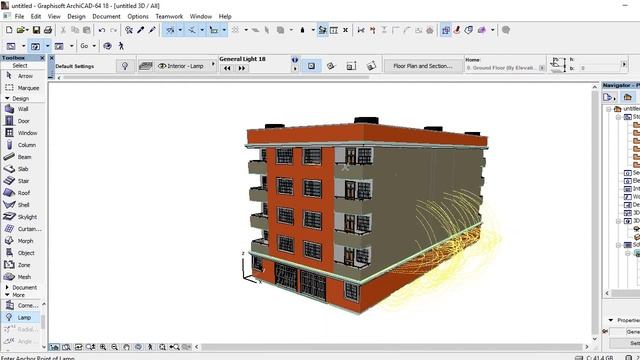The image size is (640, 360).
Task: Toggle the guide lines snap button
Action: pyautogui.click(x=170, y=30)
